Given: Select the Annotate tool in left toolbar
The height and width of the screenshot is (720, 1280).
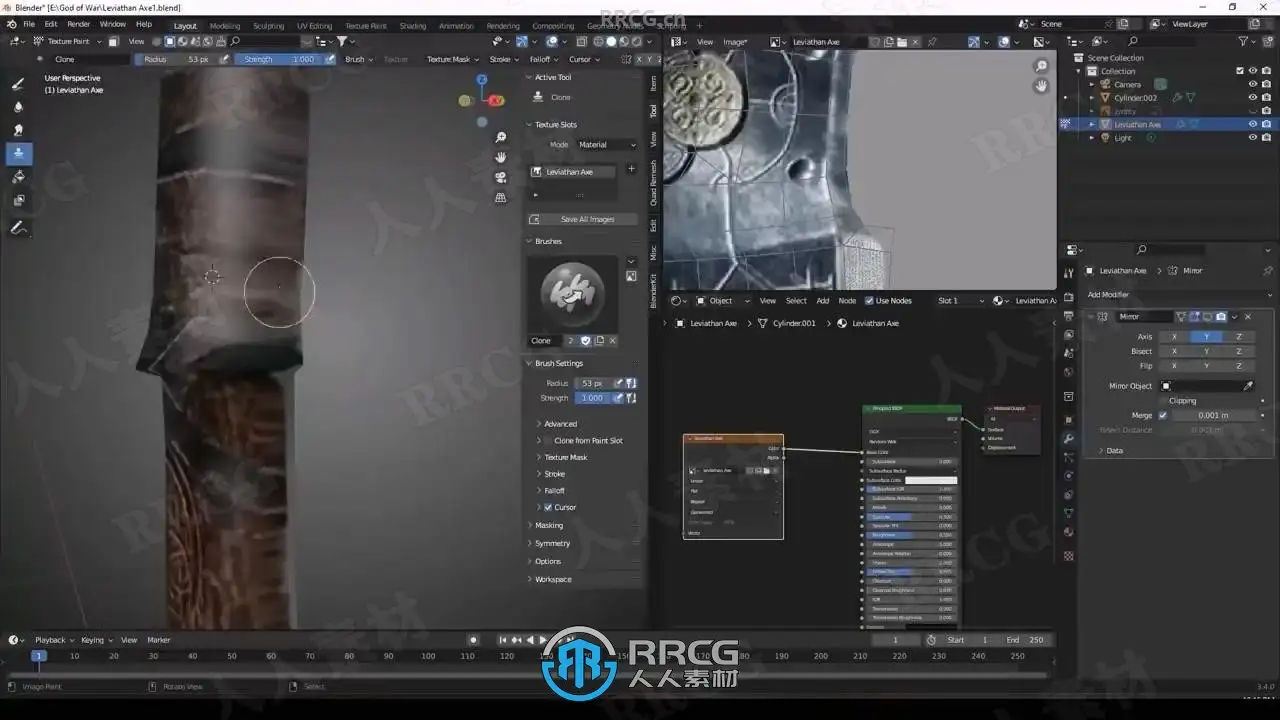Looking at the screenshot, I should [18, 229].
